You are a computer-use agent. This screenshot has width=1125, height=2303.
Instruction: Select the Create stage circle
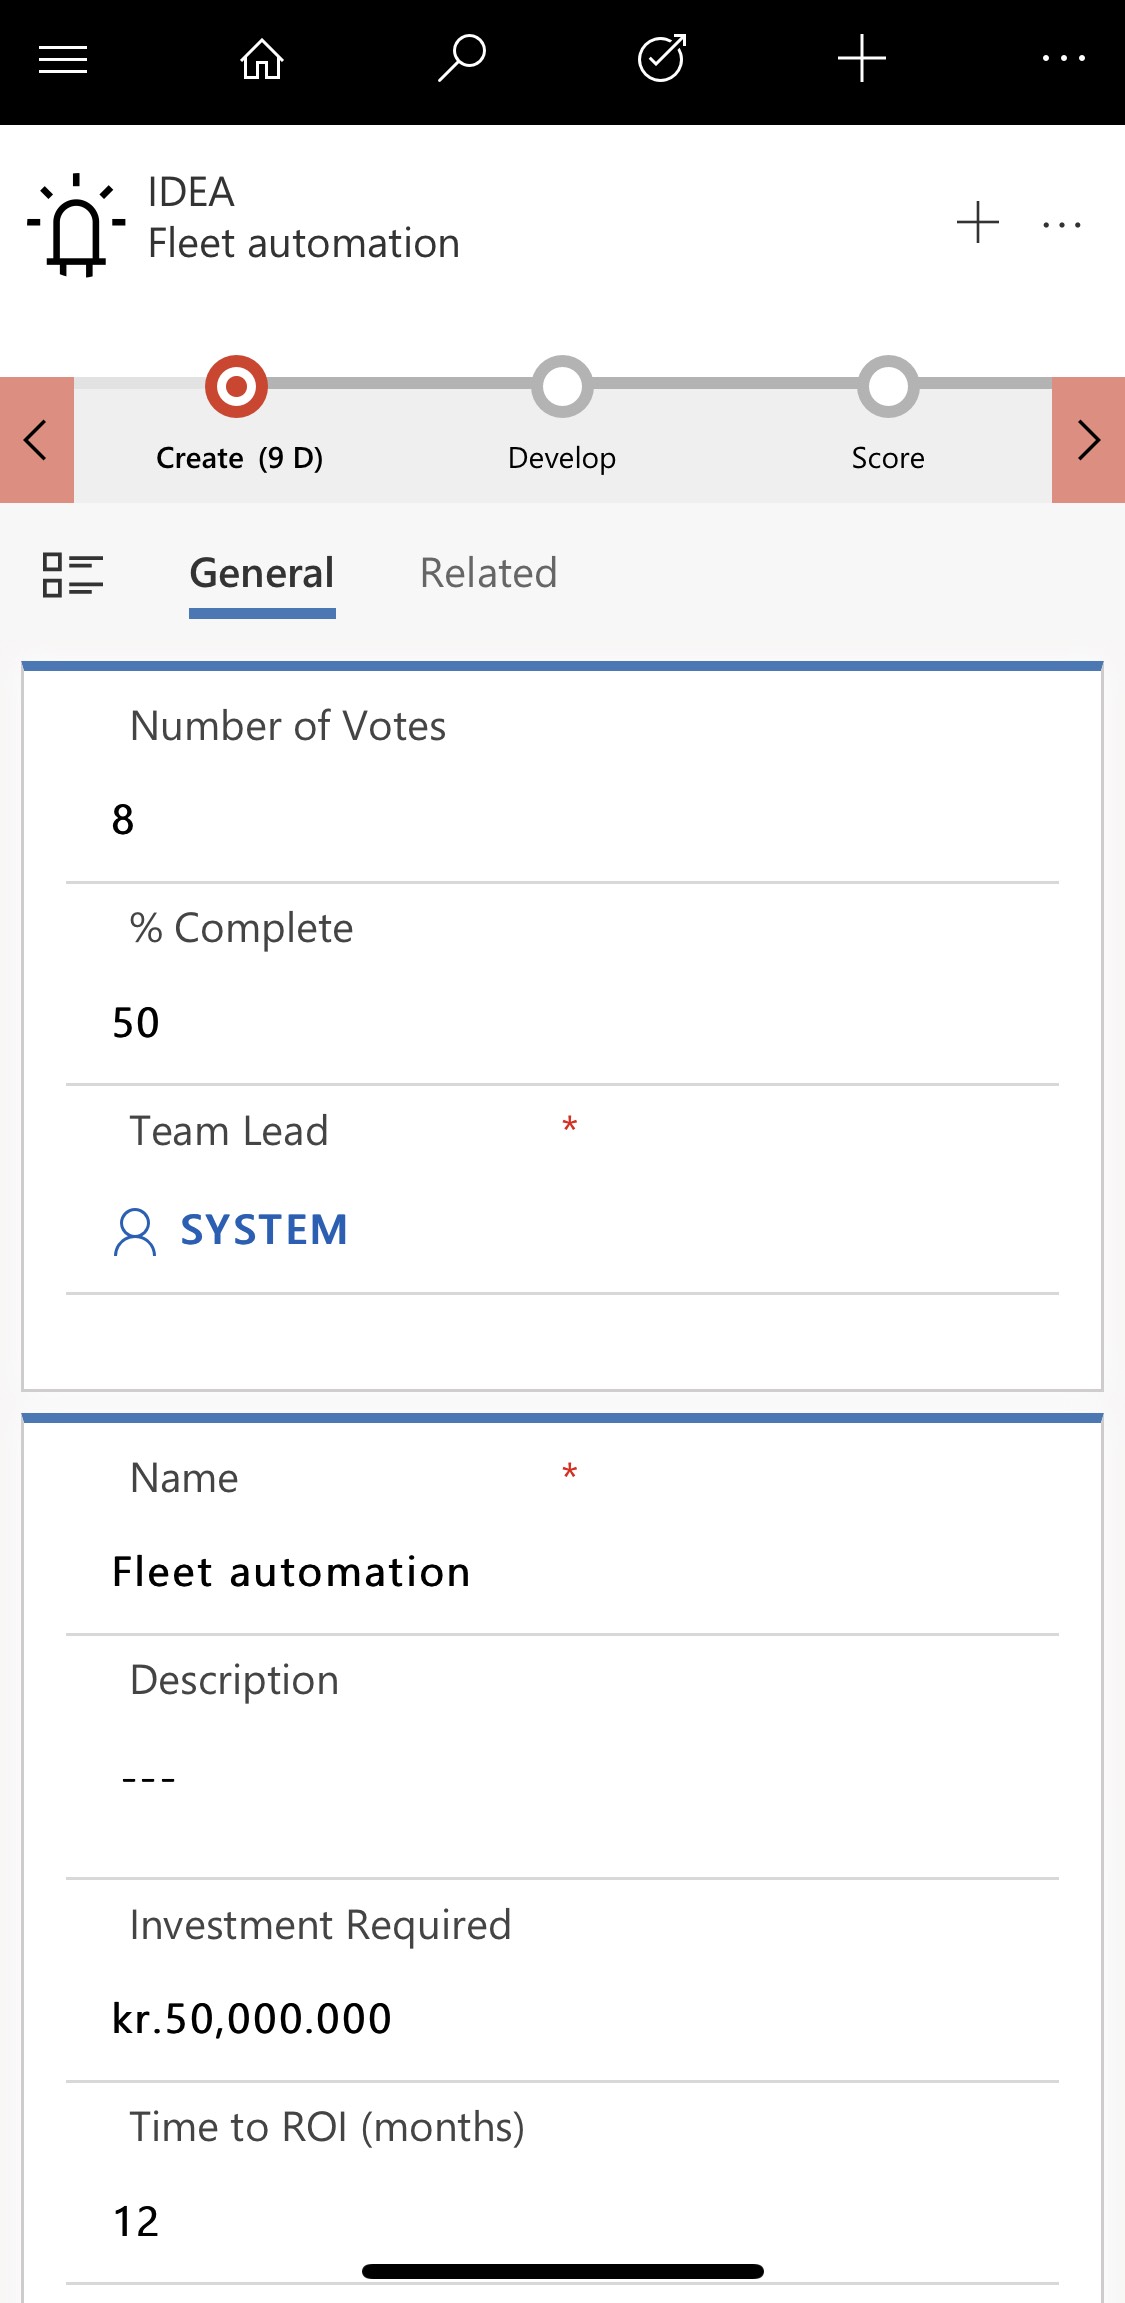236,386
